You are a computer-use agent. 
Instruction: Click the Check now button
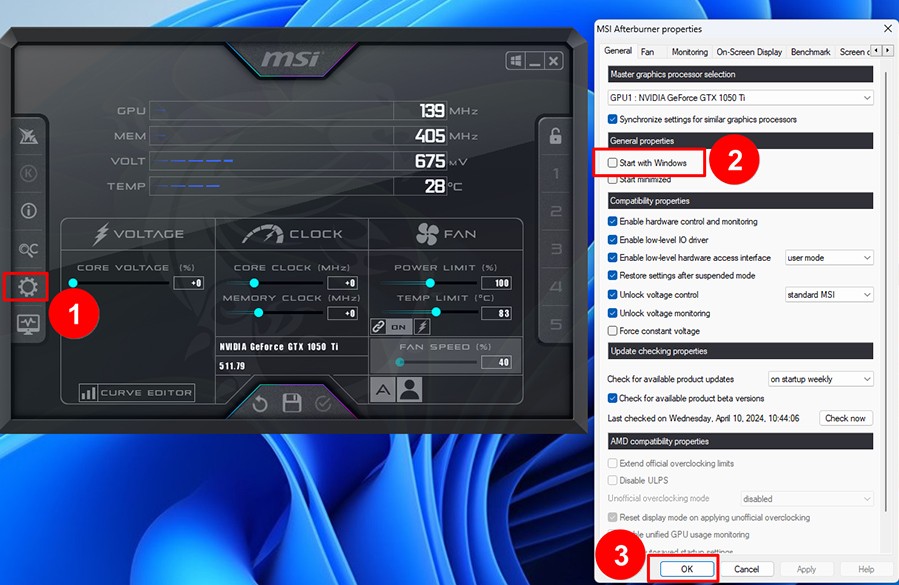(x=845, y=418)
